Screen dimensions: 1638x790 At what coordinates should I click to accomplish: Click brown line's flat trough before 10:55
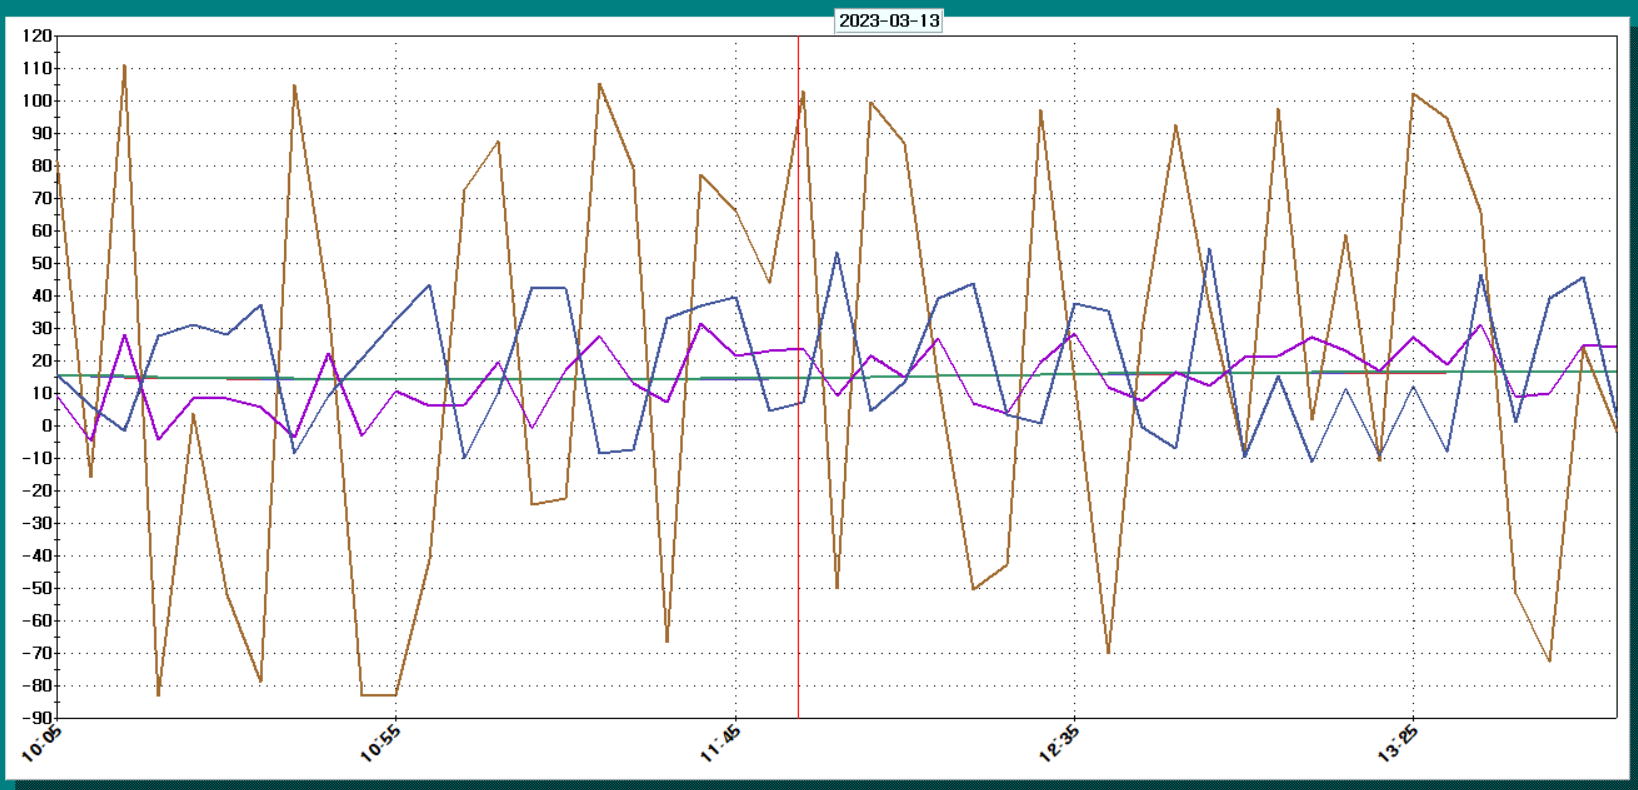tap(379, 694)
